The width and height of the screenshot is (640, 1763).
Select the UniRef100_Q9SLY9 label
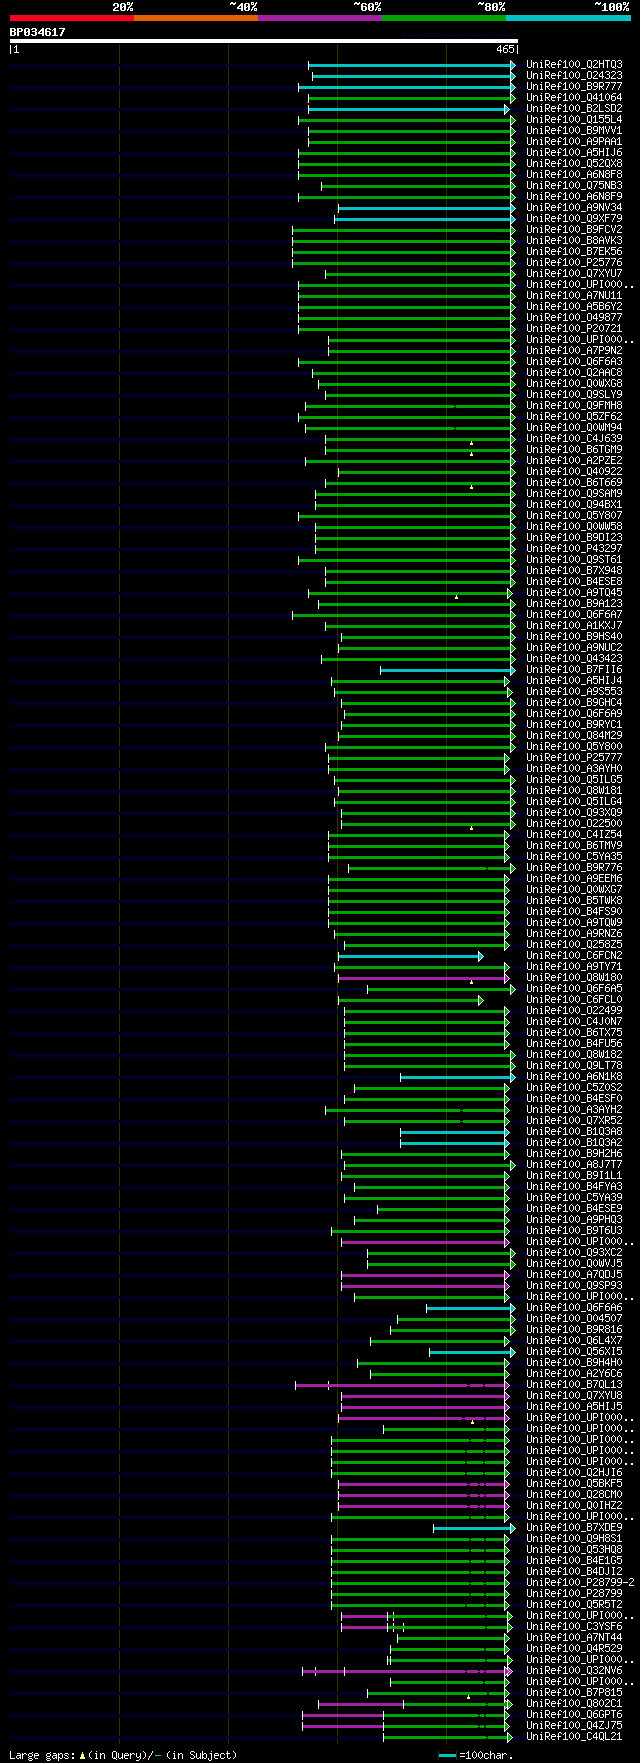click(574, 394)
